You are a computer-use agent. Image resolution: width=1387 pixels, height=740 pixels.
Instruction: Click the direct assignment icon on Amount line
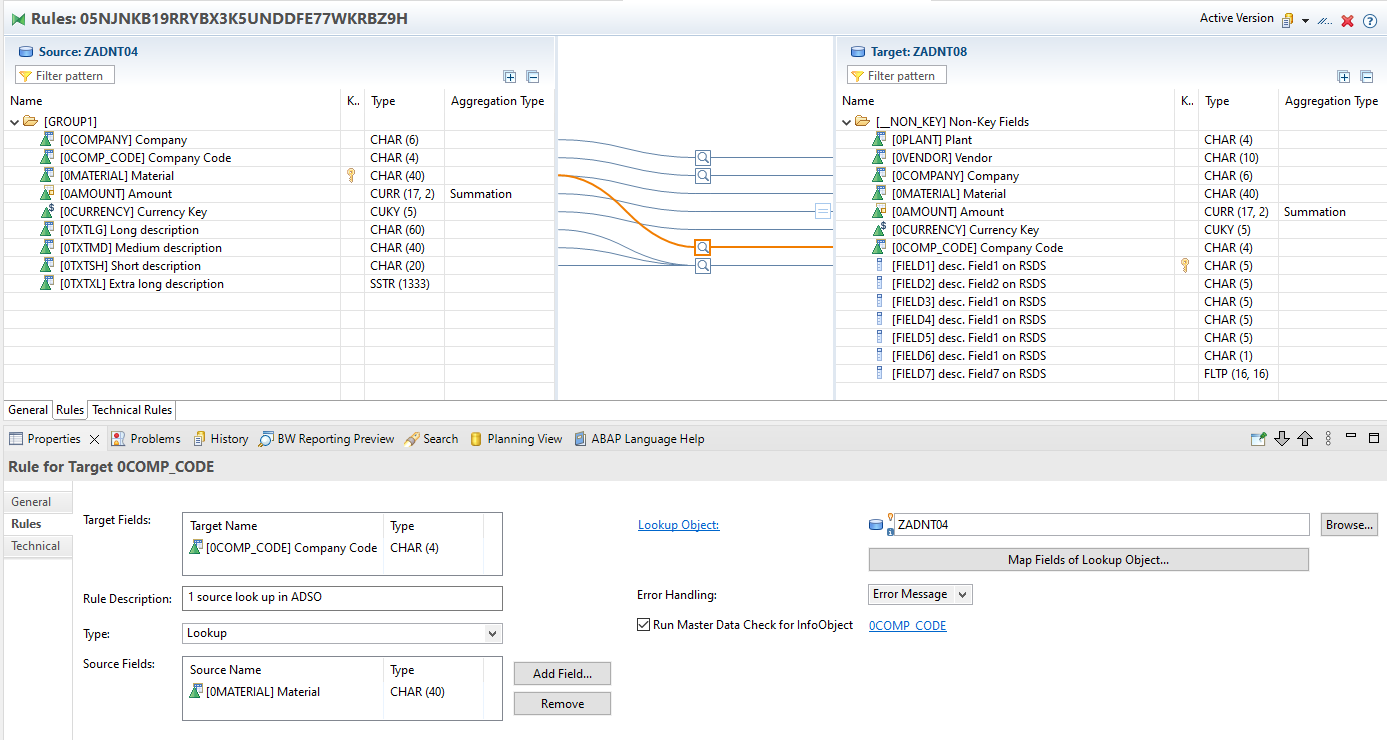pos(822,211)
